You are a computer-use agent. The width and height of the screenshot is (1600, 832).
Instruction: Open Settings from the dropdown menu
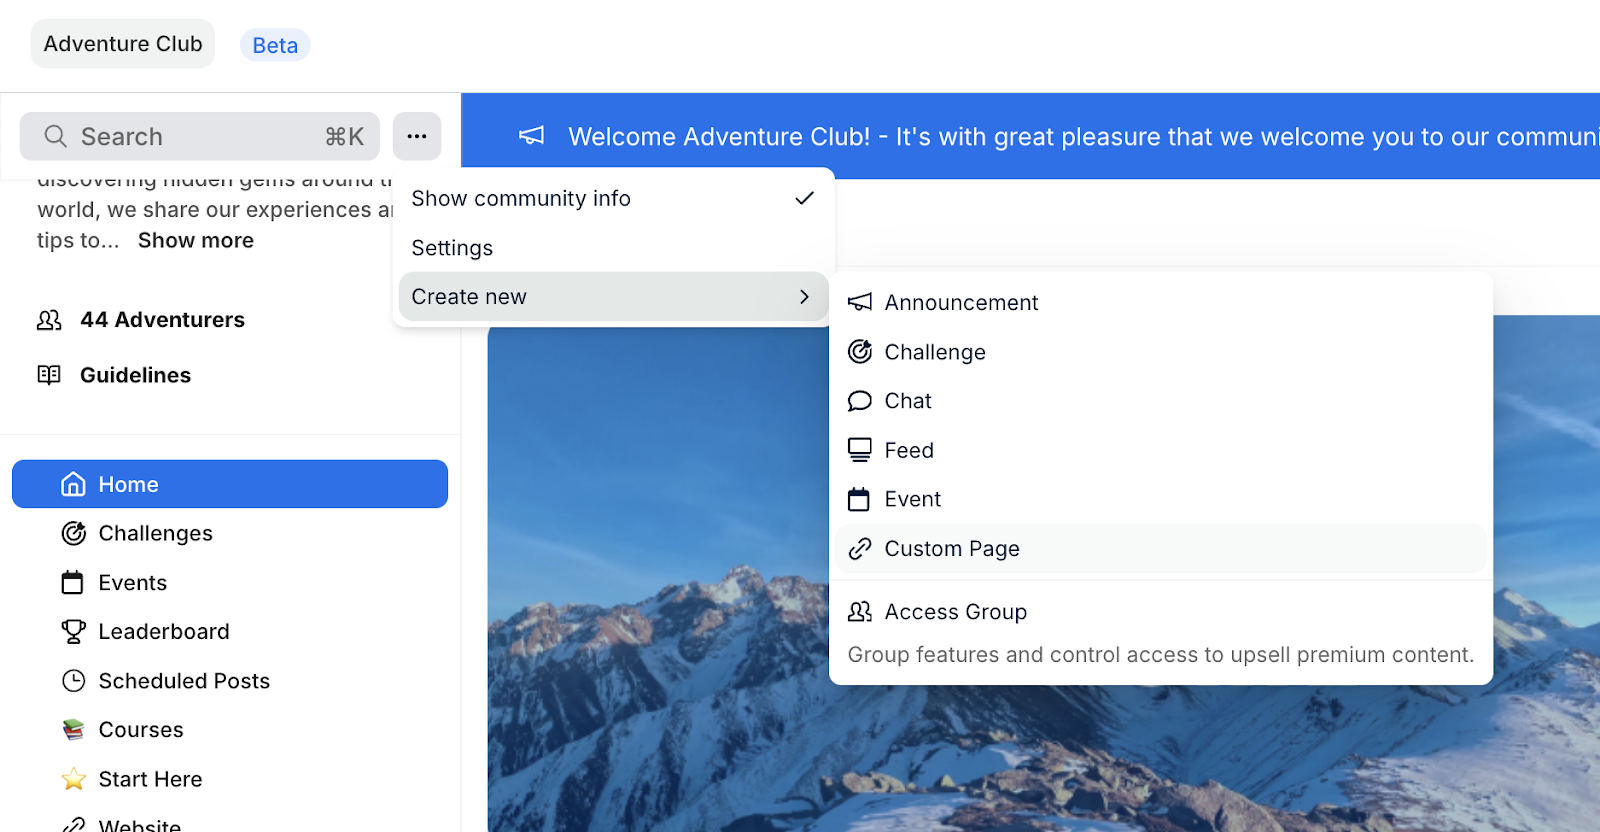tap(452, 248)
